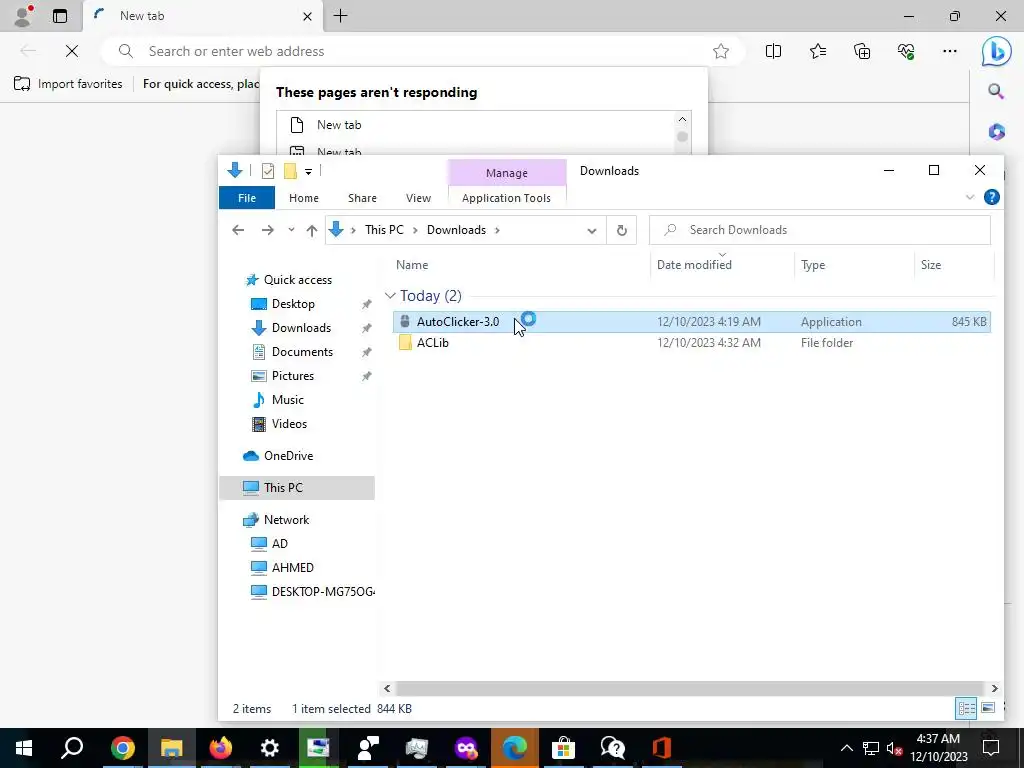Open Application Tools ribbon tab
Image resolution: width=1024 pixels, height=768 pixels.
coord(506,198)
